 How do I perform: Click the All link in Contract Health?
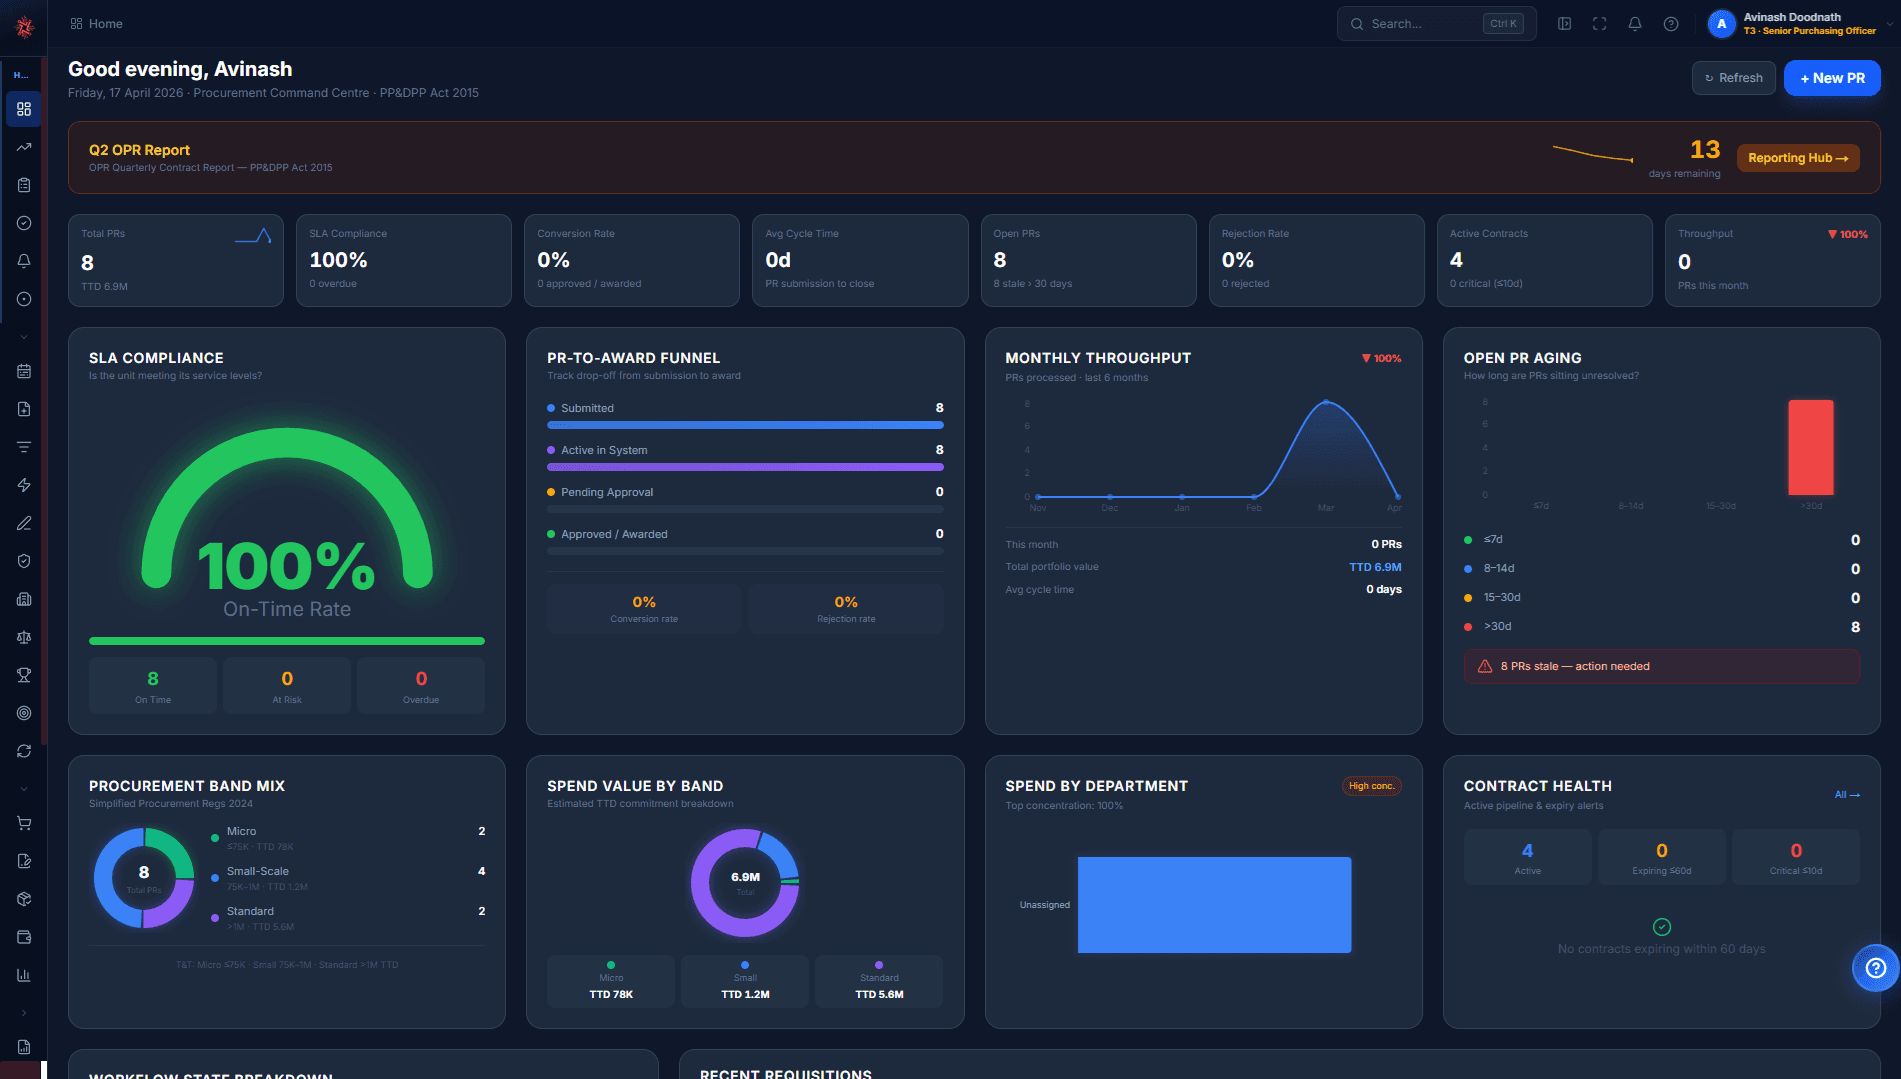1847,795
